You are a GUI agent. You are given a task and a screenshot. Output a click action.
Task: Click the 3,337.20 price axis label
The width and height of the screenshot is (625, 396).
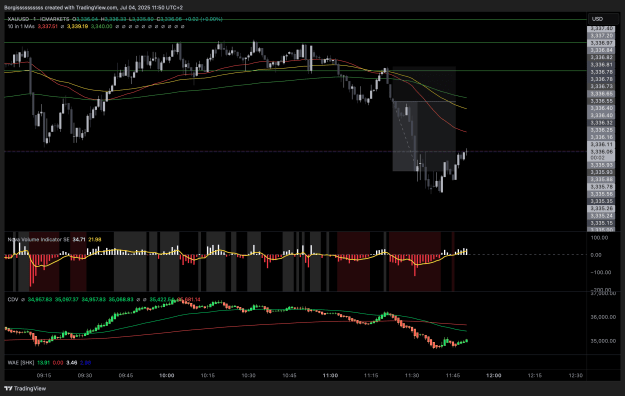601,36
